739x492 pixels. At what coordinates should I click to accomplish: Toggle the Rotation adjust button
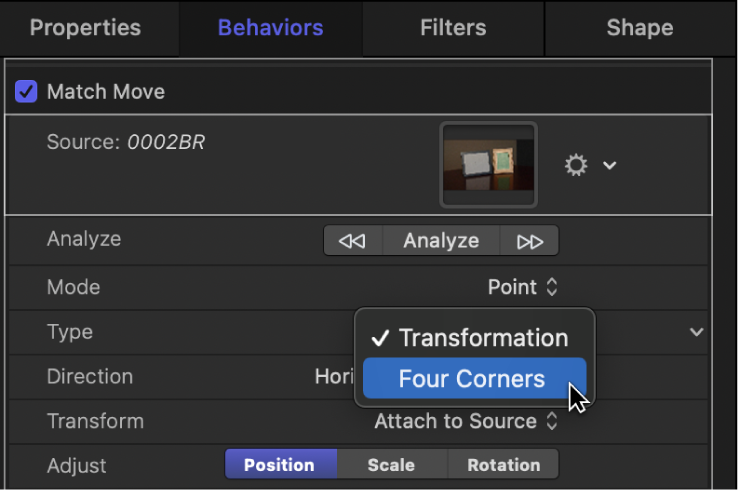503,465
